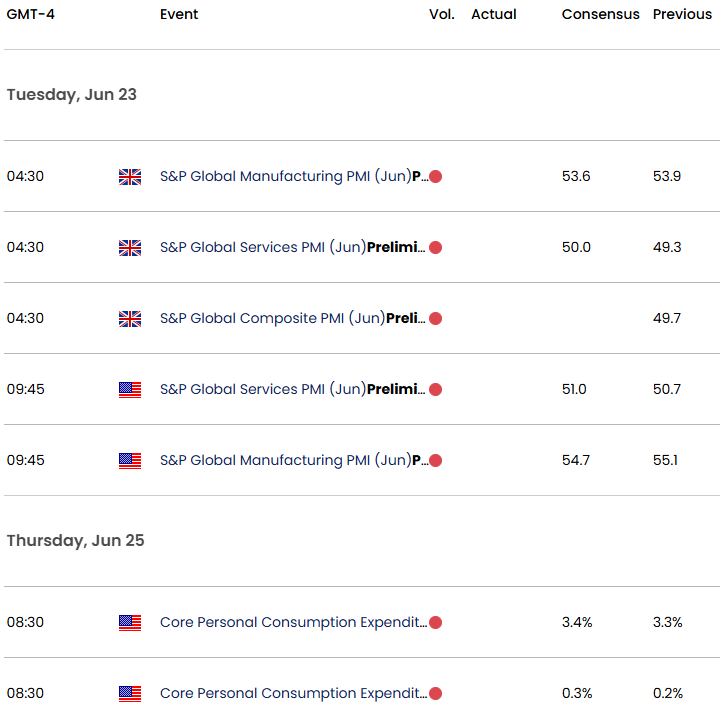Click the Consensus column header
Image resolution: width=720 pixels, height=710 pixels.
click(600, 14)
